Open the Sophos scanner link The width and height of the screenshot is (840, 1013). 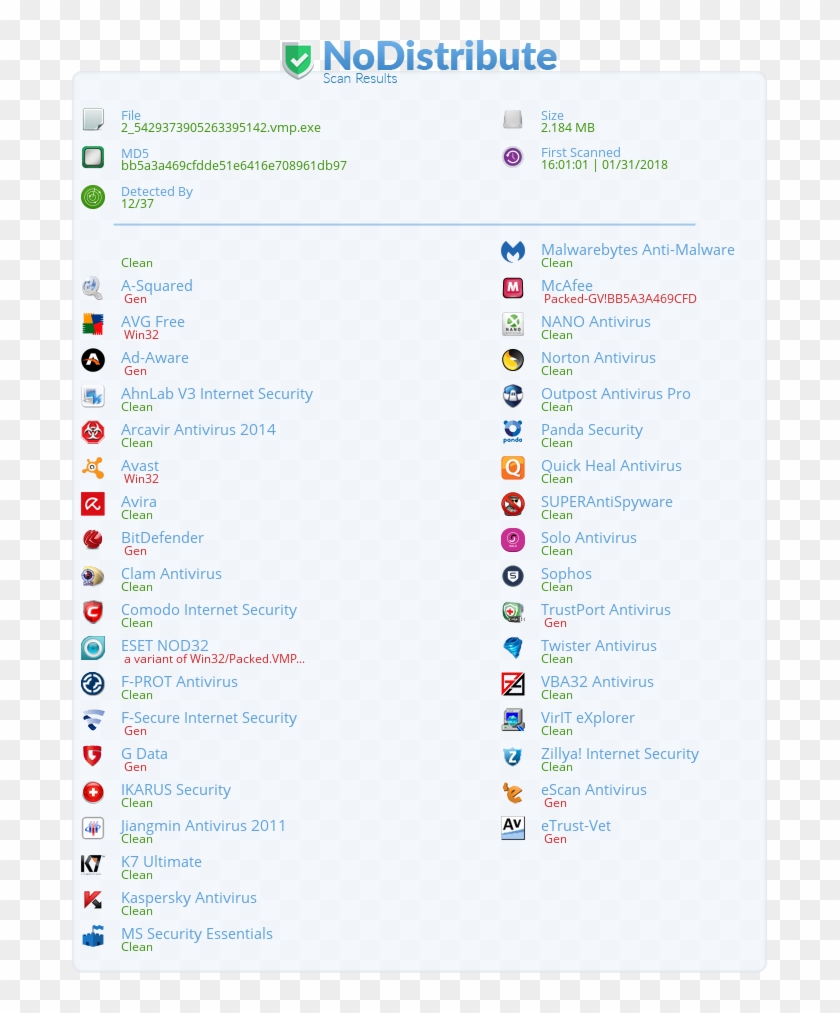(566, 574)
